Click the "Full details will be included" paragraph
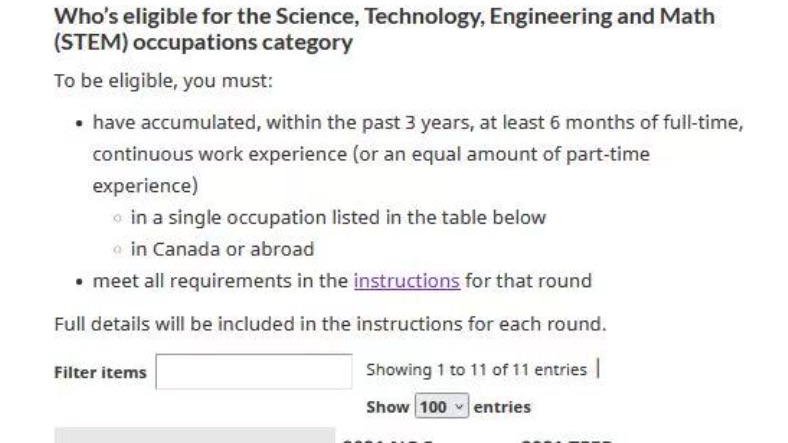Image resolution: width=788 pixels, height=443 pixels. [x=330, y=324]
